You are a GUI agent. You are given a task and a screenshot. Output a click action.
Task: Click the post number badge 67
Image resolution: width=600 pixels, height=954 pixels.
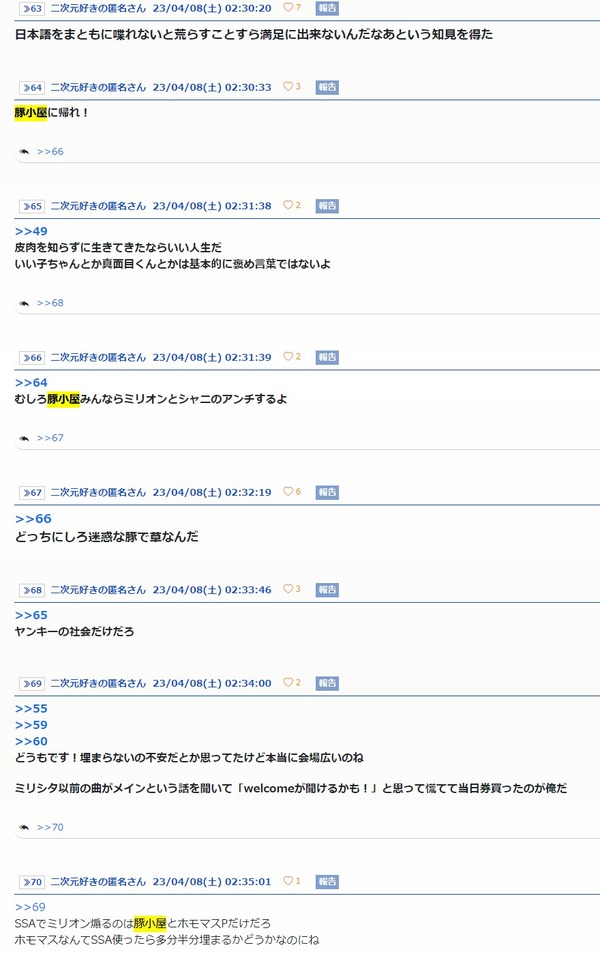32,493
